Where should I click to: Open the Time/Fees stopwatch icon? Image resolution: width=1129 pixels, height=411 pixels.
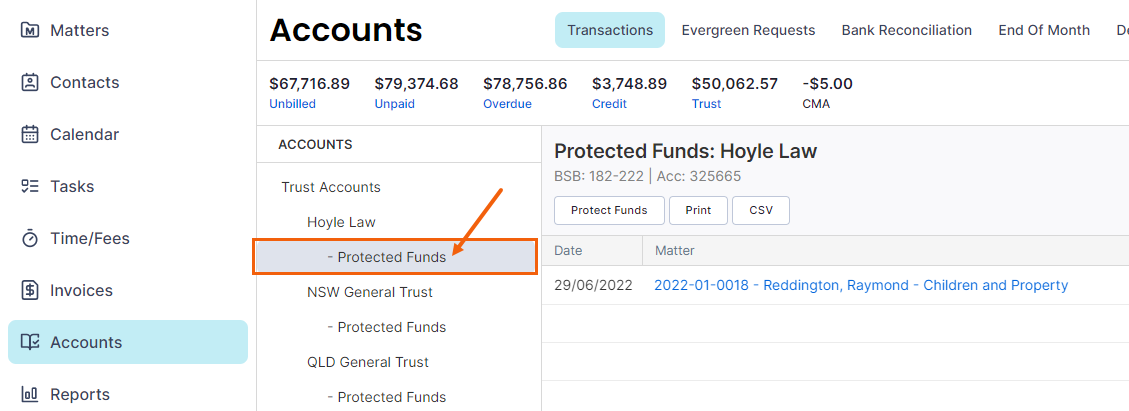click(30, 238)
